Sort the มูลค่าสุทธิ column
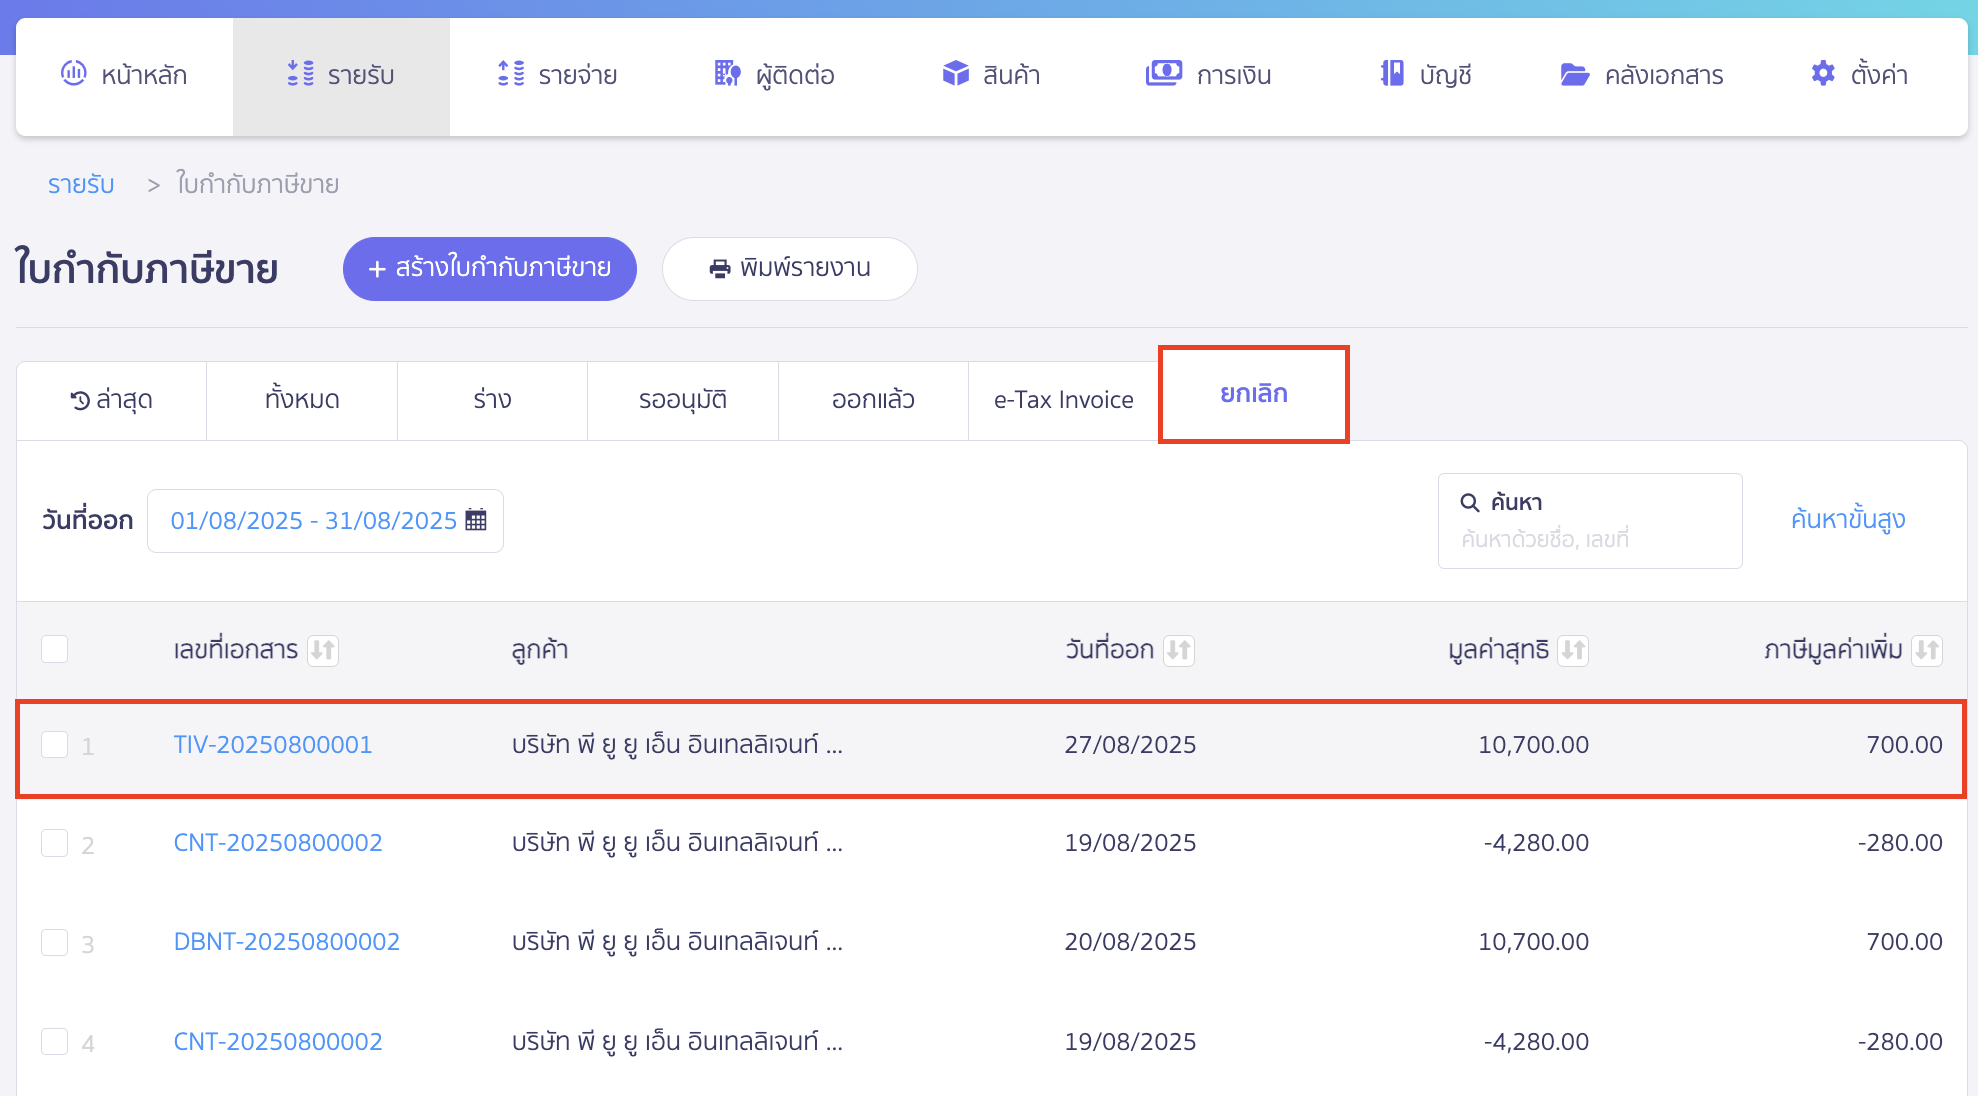 coord(1572,650)
